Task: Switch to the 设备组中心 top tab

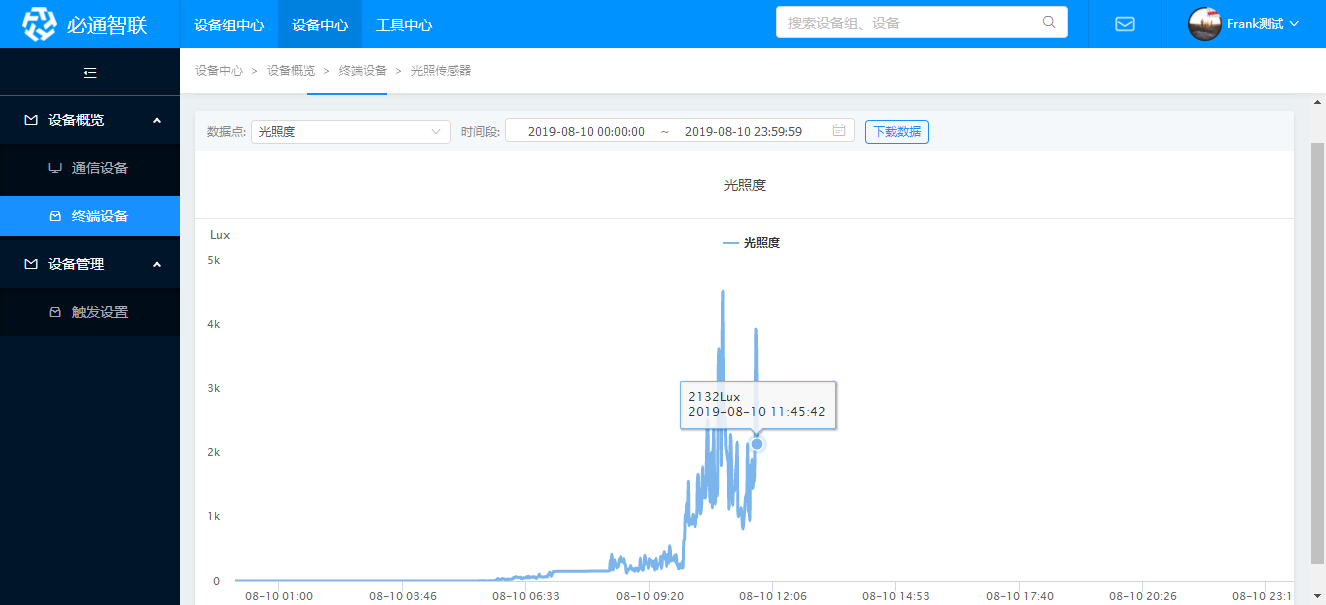Action: point(229,24)
